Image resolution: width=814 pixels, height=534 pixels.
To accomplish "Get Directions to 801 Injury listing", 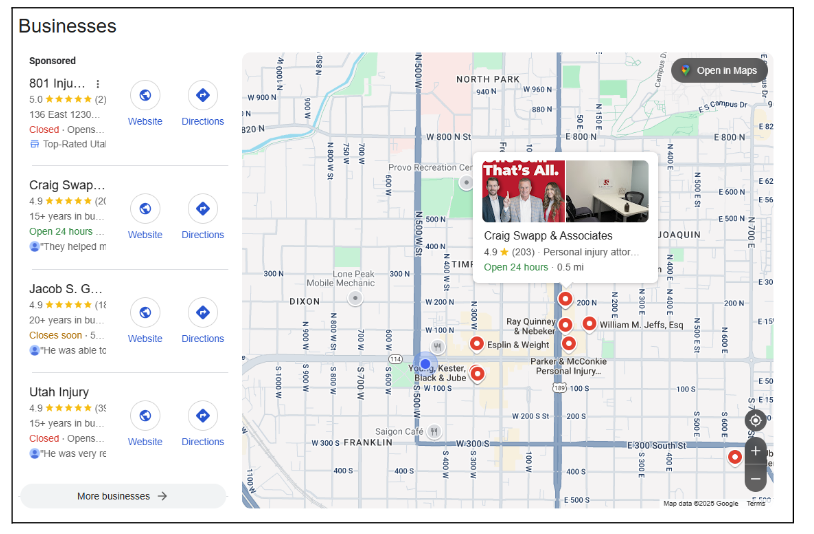I will [x=202, y=104].
